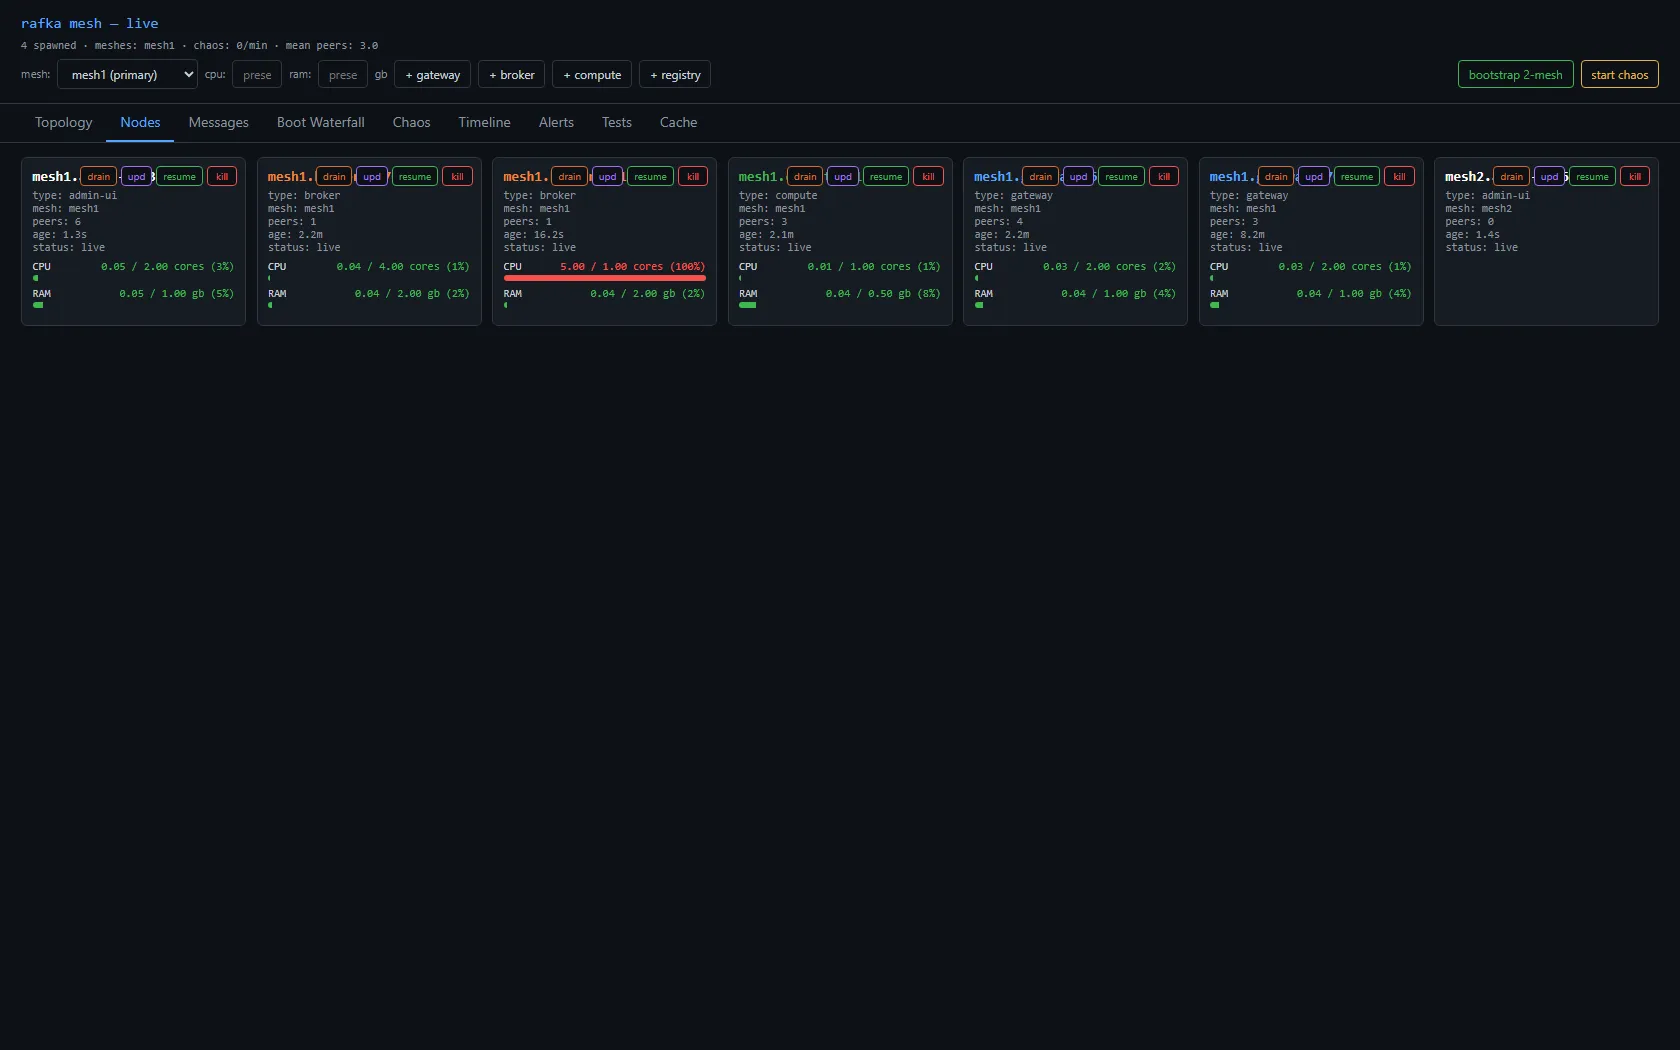This screenshot has height=1050, width=1680.
Task: Click the red 100% CPU usage bar
Action: pos(604,278)
